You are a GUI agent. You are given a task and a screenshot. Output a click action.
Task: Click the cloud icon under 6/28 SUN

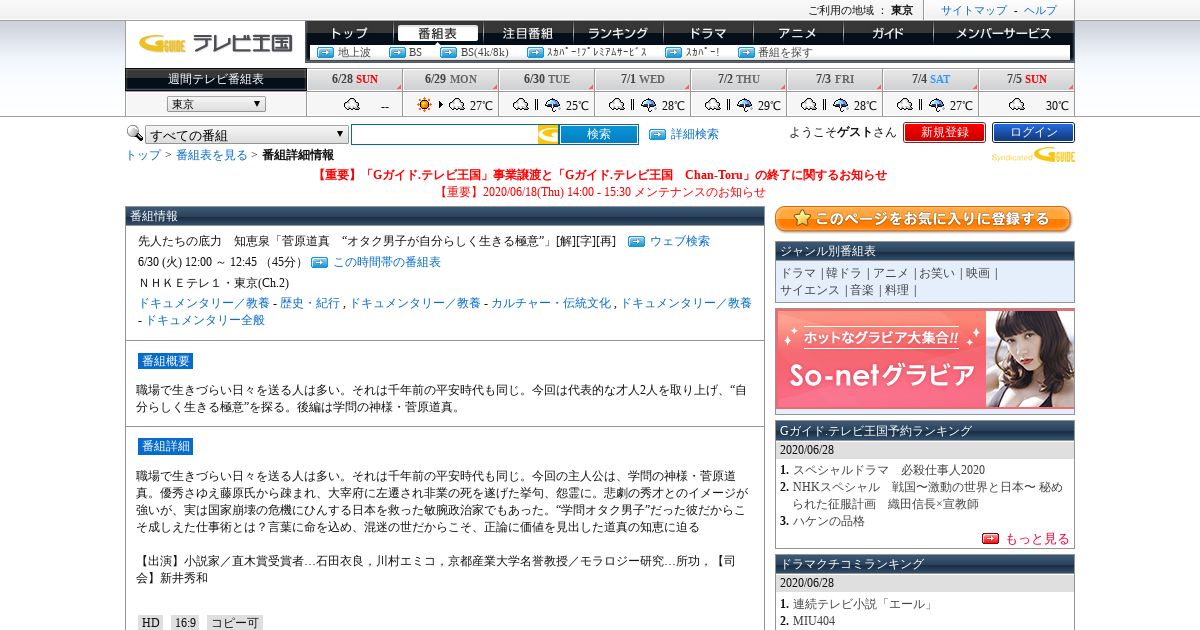[x=352, y=104]
